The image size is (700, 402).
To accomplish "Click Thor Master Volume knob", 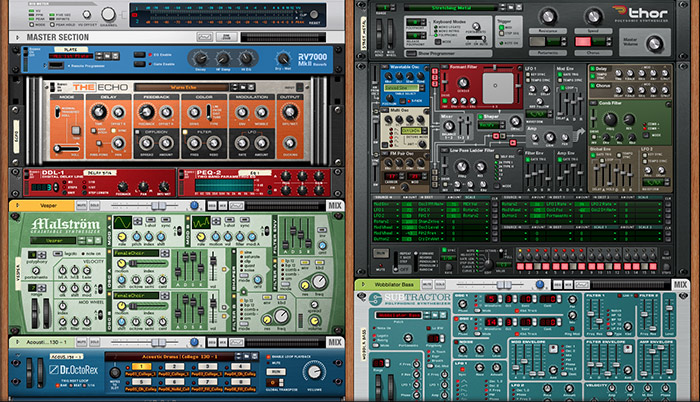I will click(x=654, y=43).
